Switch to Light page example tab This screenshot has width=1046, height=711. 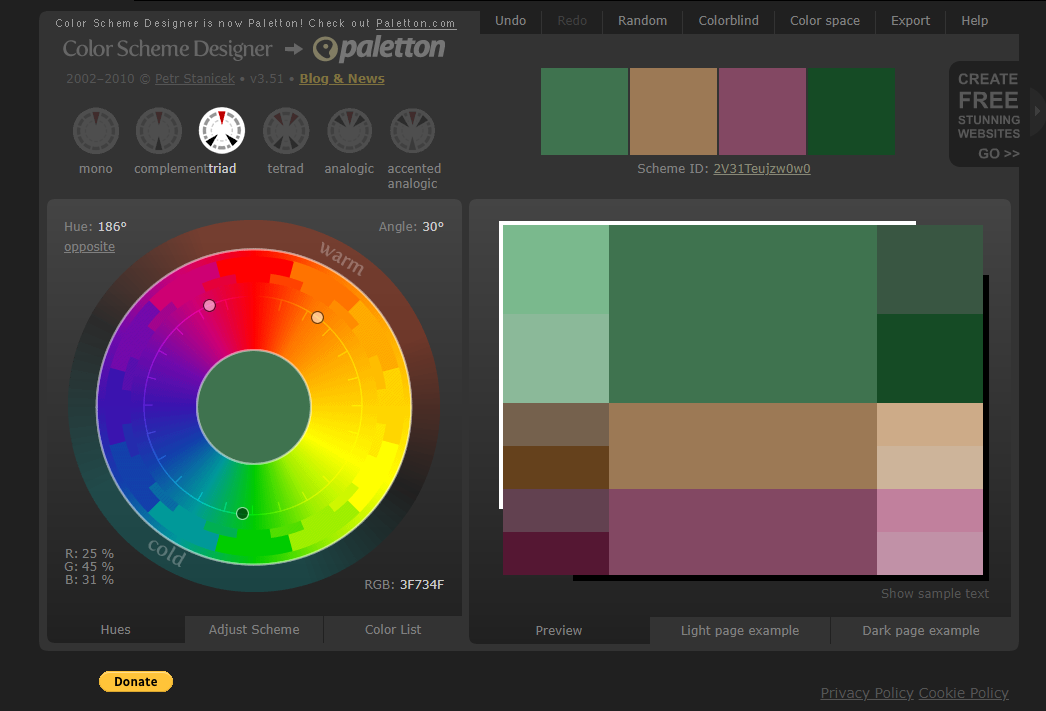740,631
